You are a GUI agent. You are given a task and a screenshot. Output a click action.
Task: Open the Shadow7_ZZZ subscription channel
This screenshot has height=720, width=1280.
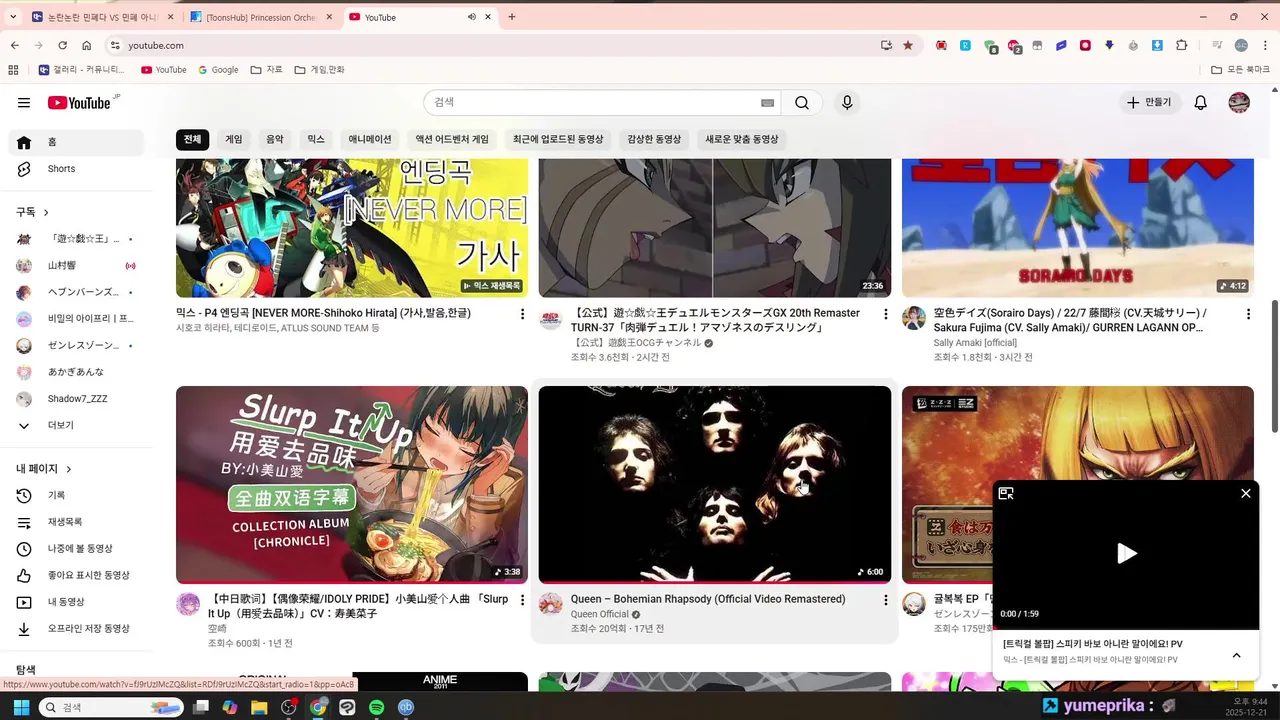point(76,399)
